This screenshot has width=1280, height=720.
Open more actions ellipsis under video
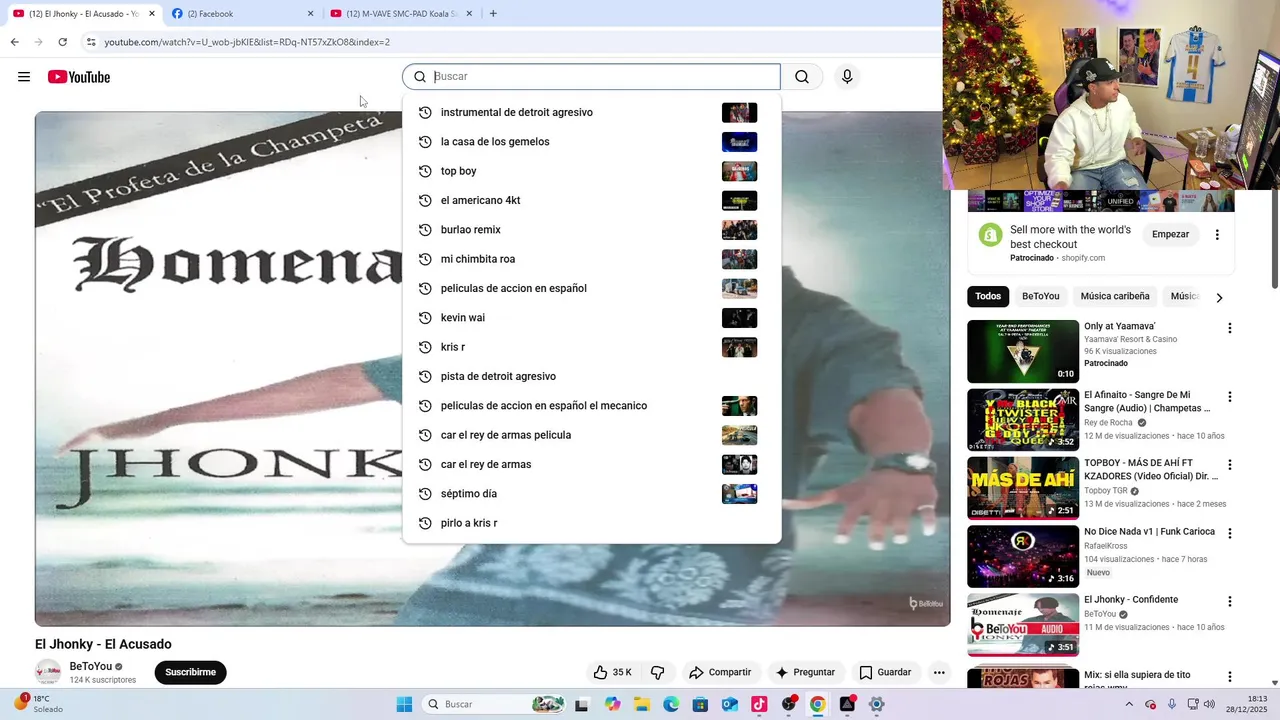(939, 672)
